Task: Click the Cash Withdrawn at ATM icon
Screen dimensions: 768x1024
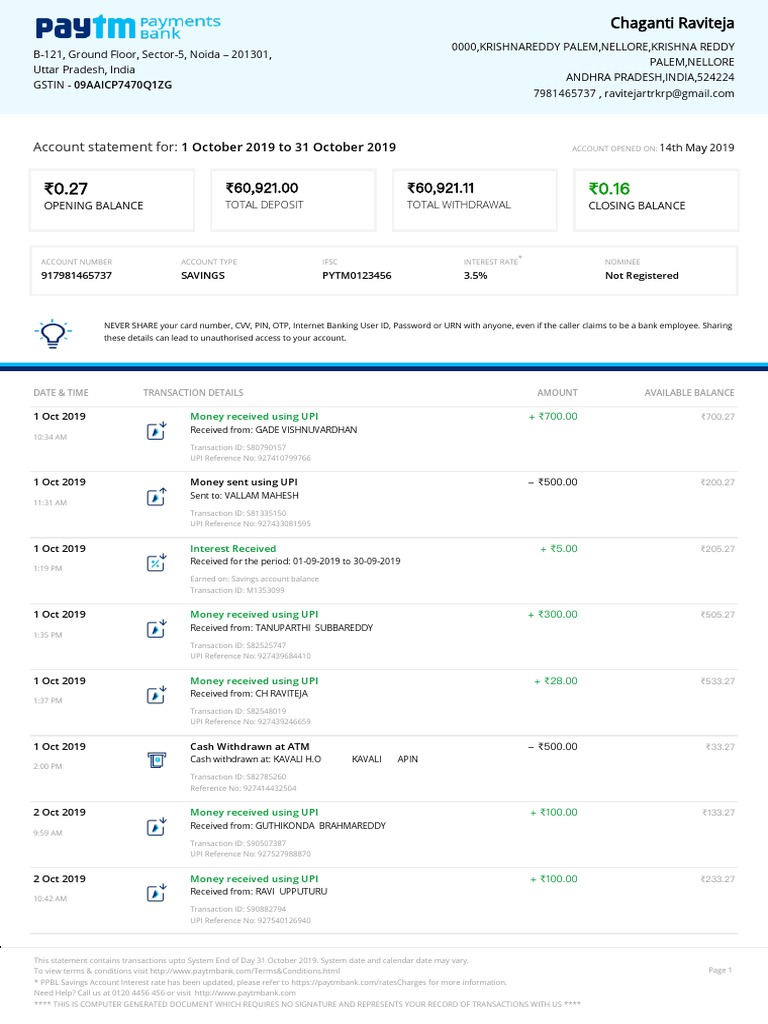Action: tap(156, 760)
